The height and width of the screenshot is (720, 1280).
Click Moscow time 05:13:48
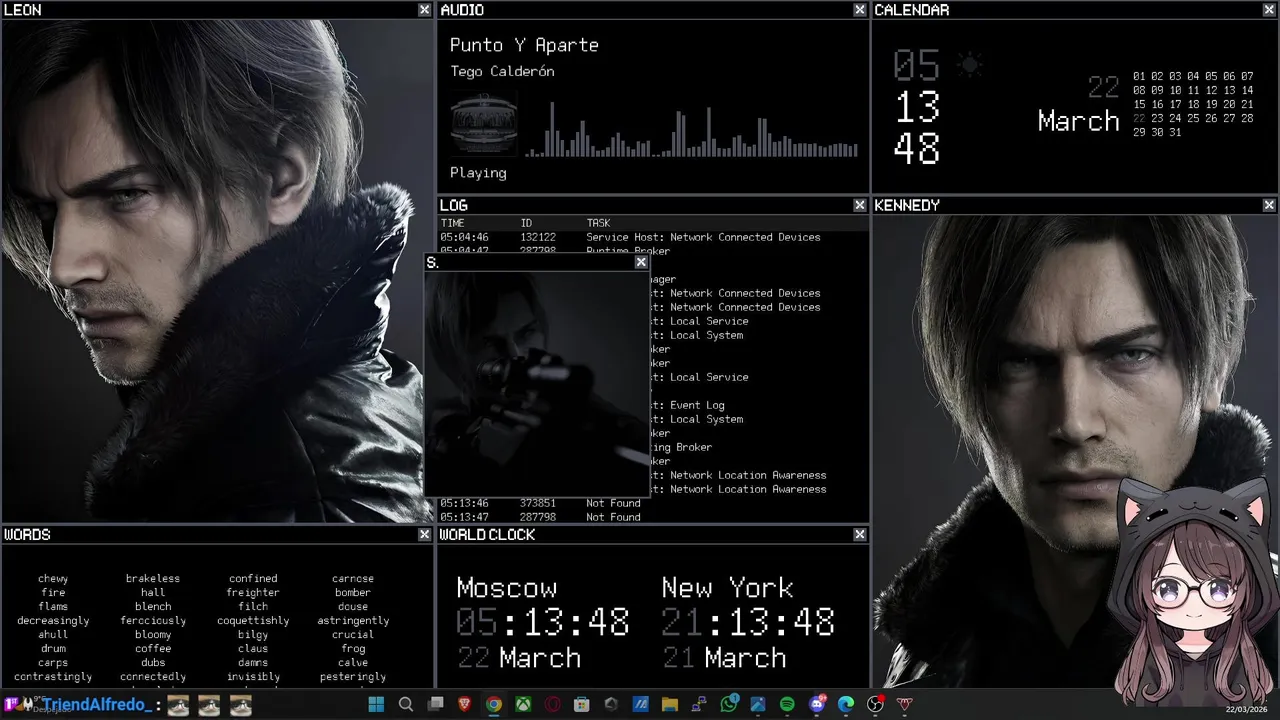[543, 623]
